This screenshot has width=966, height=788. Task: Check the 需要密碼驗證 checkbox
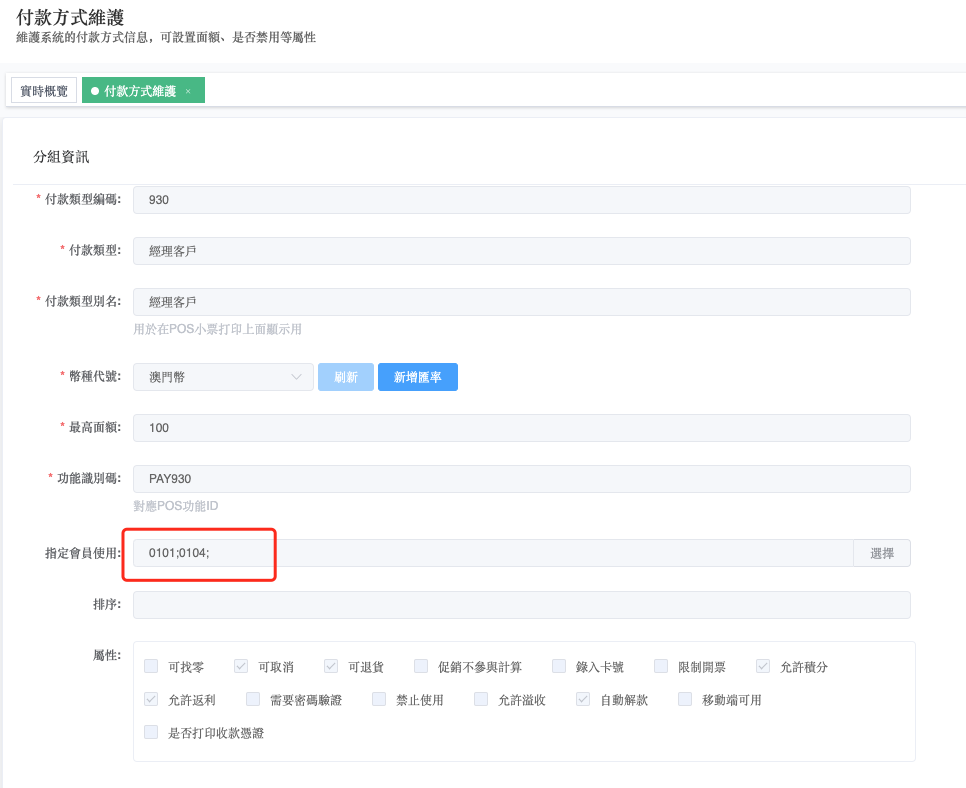[x=253, y=699]
